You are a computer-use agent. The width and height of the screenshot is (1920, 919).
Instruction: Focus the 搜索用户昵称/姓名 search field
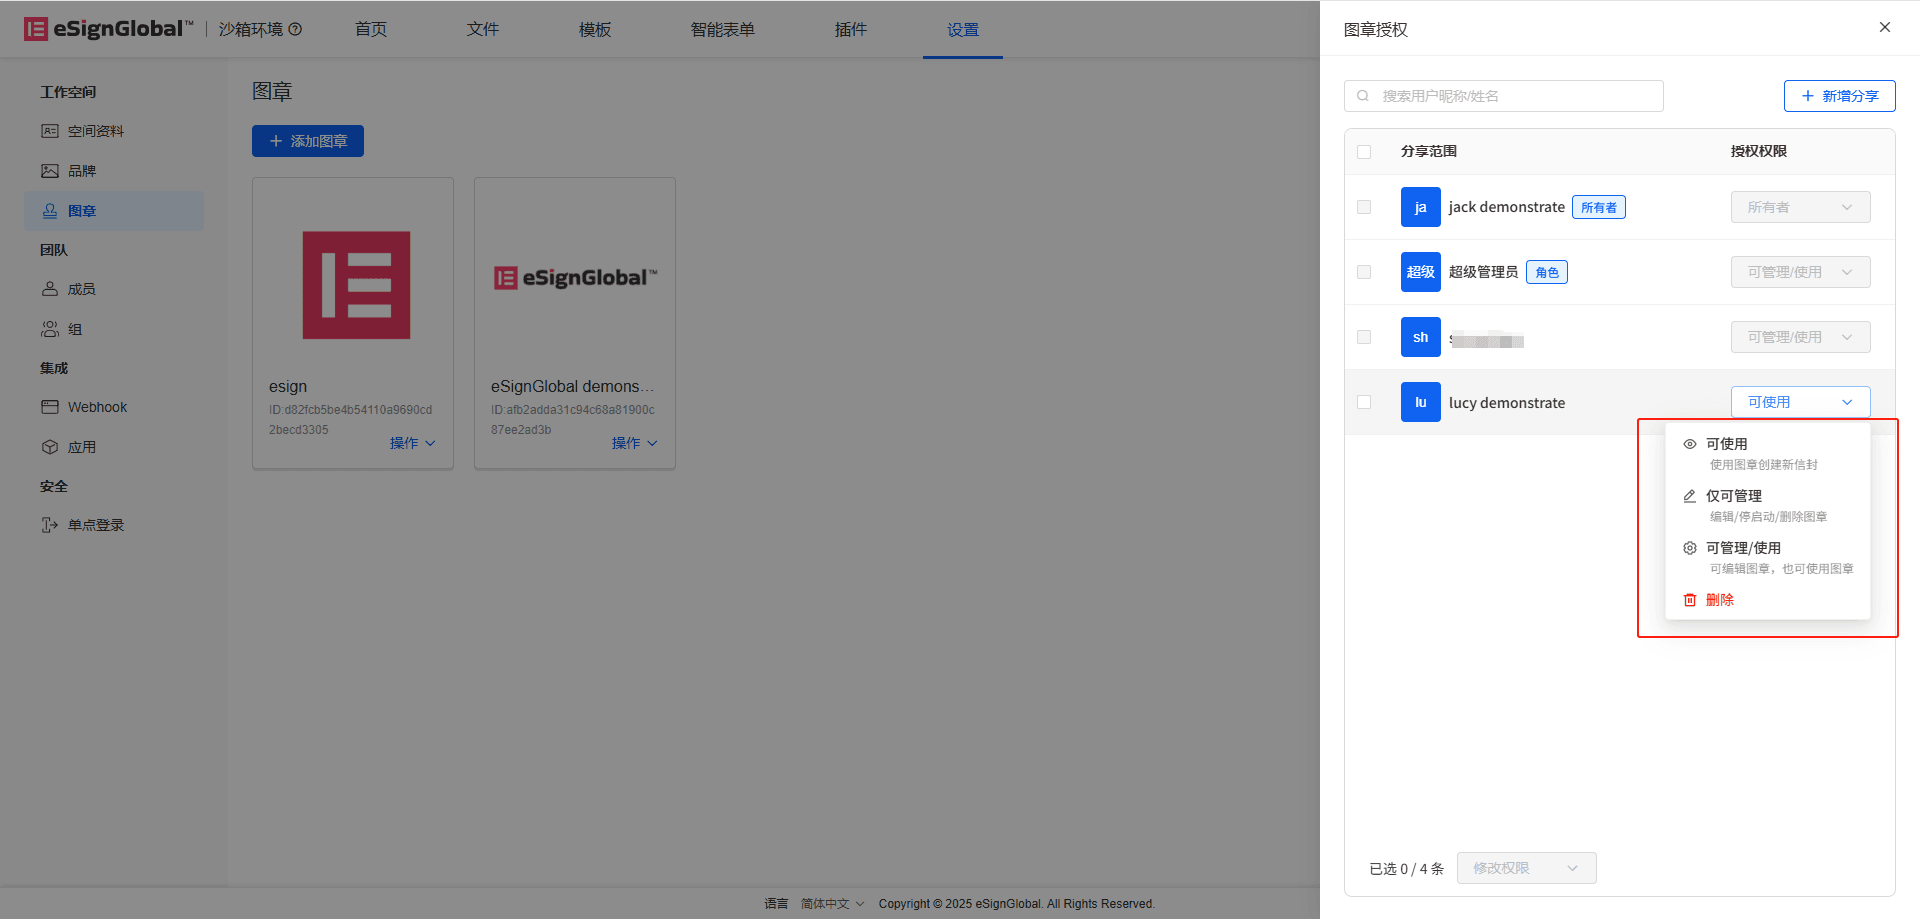click(x=1504, y=96)
